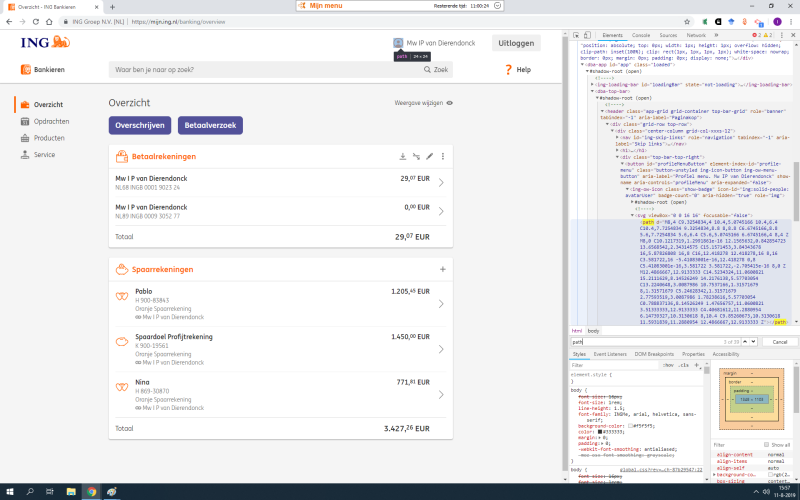Screen dimensions: 800x500
Task: Click the DevTools inspect element picker icon
Action: point(578,35)
